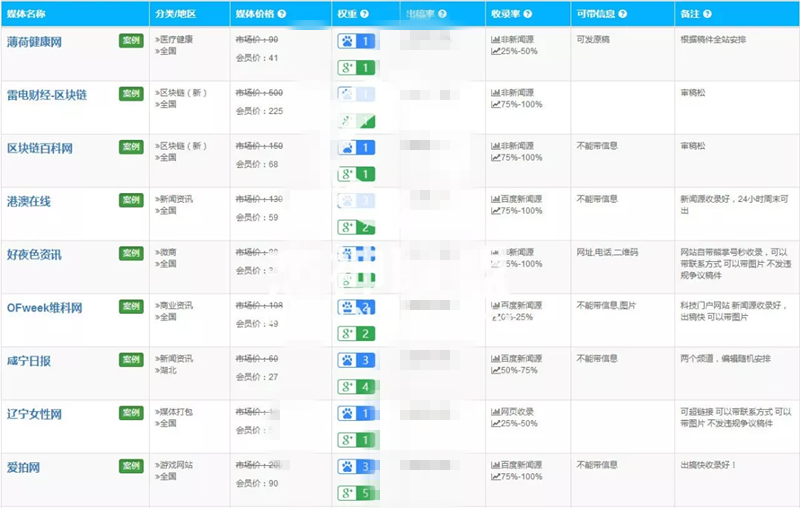Click remark 两个频道，编辑随机安排 for 咸宁日报
The width and height of the screenshot is (800, 508).
[x=725, y=359]
